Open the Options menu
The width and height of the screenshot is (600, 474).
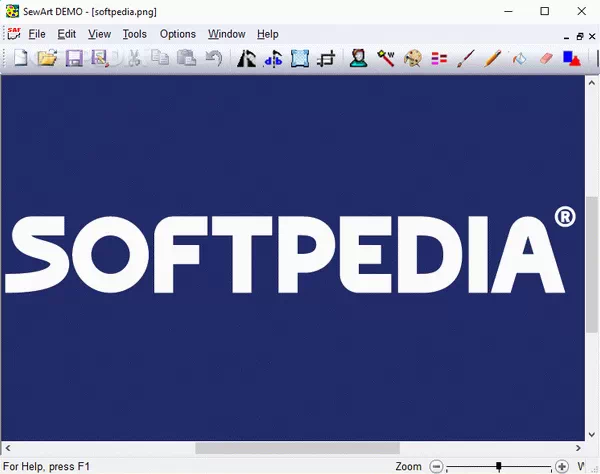178,34
